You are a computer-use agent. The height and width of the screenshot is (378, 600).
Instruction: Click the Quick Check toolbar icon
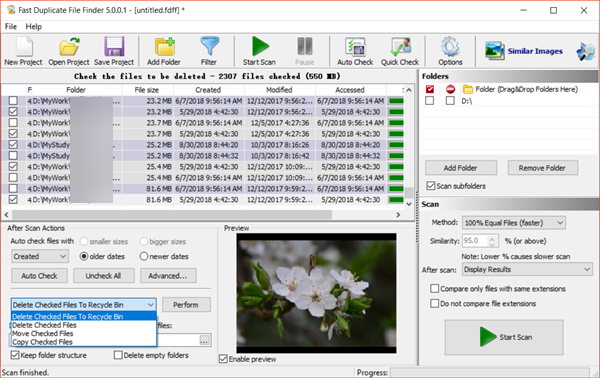(399, 51)
